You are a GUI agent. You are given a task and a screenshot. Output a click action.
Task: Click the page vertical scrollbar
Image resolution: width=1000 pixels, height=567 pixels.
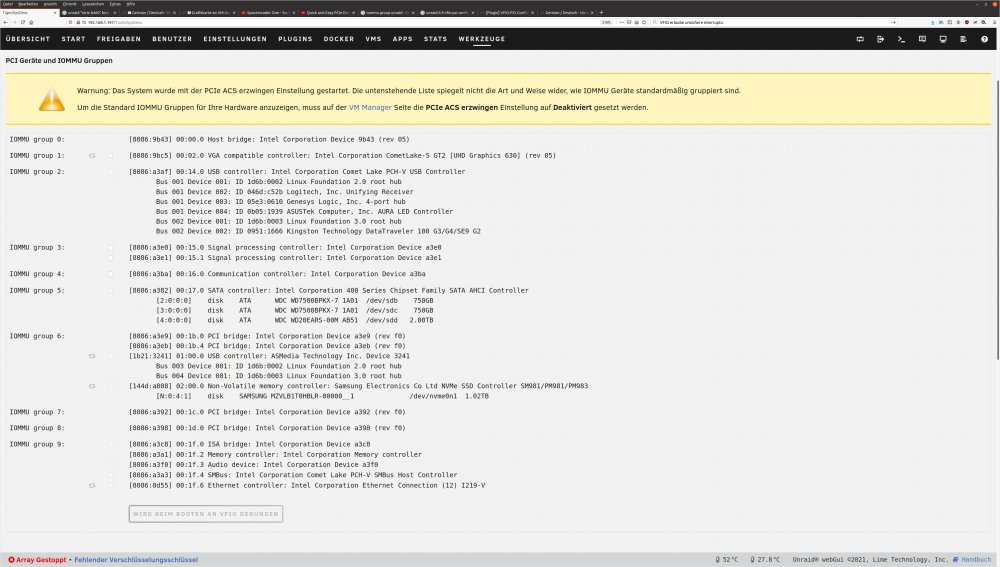pyautogui.click(x=996, y=220)
